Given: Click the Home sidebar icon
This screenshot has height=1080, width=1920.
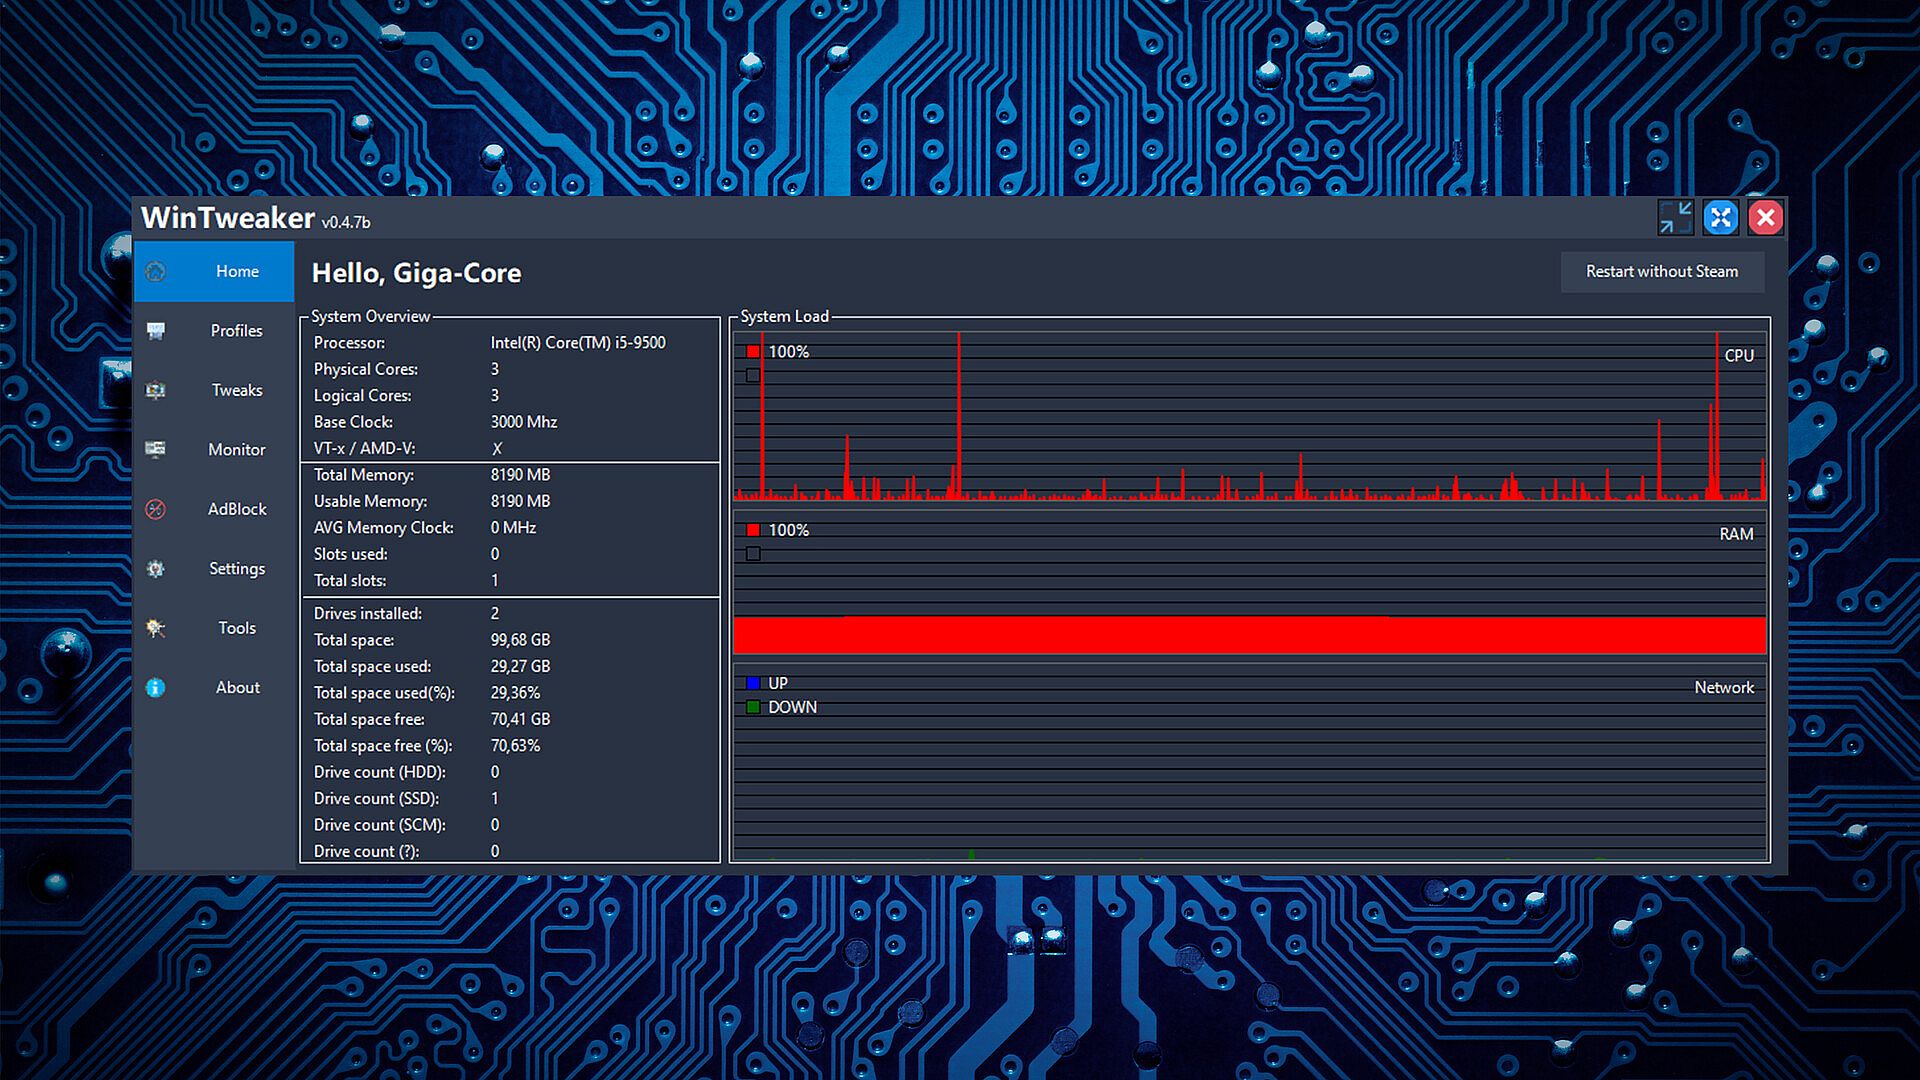Looking at the screenshot, I should pos(156,271).
